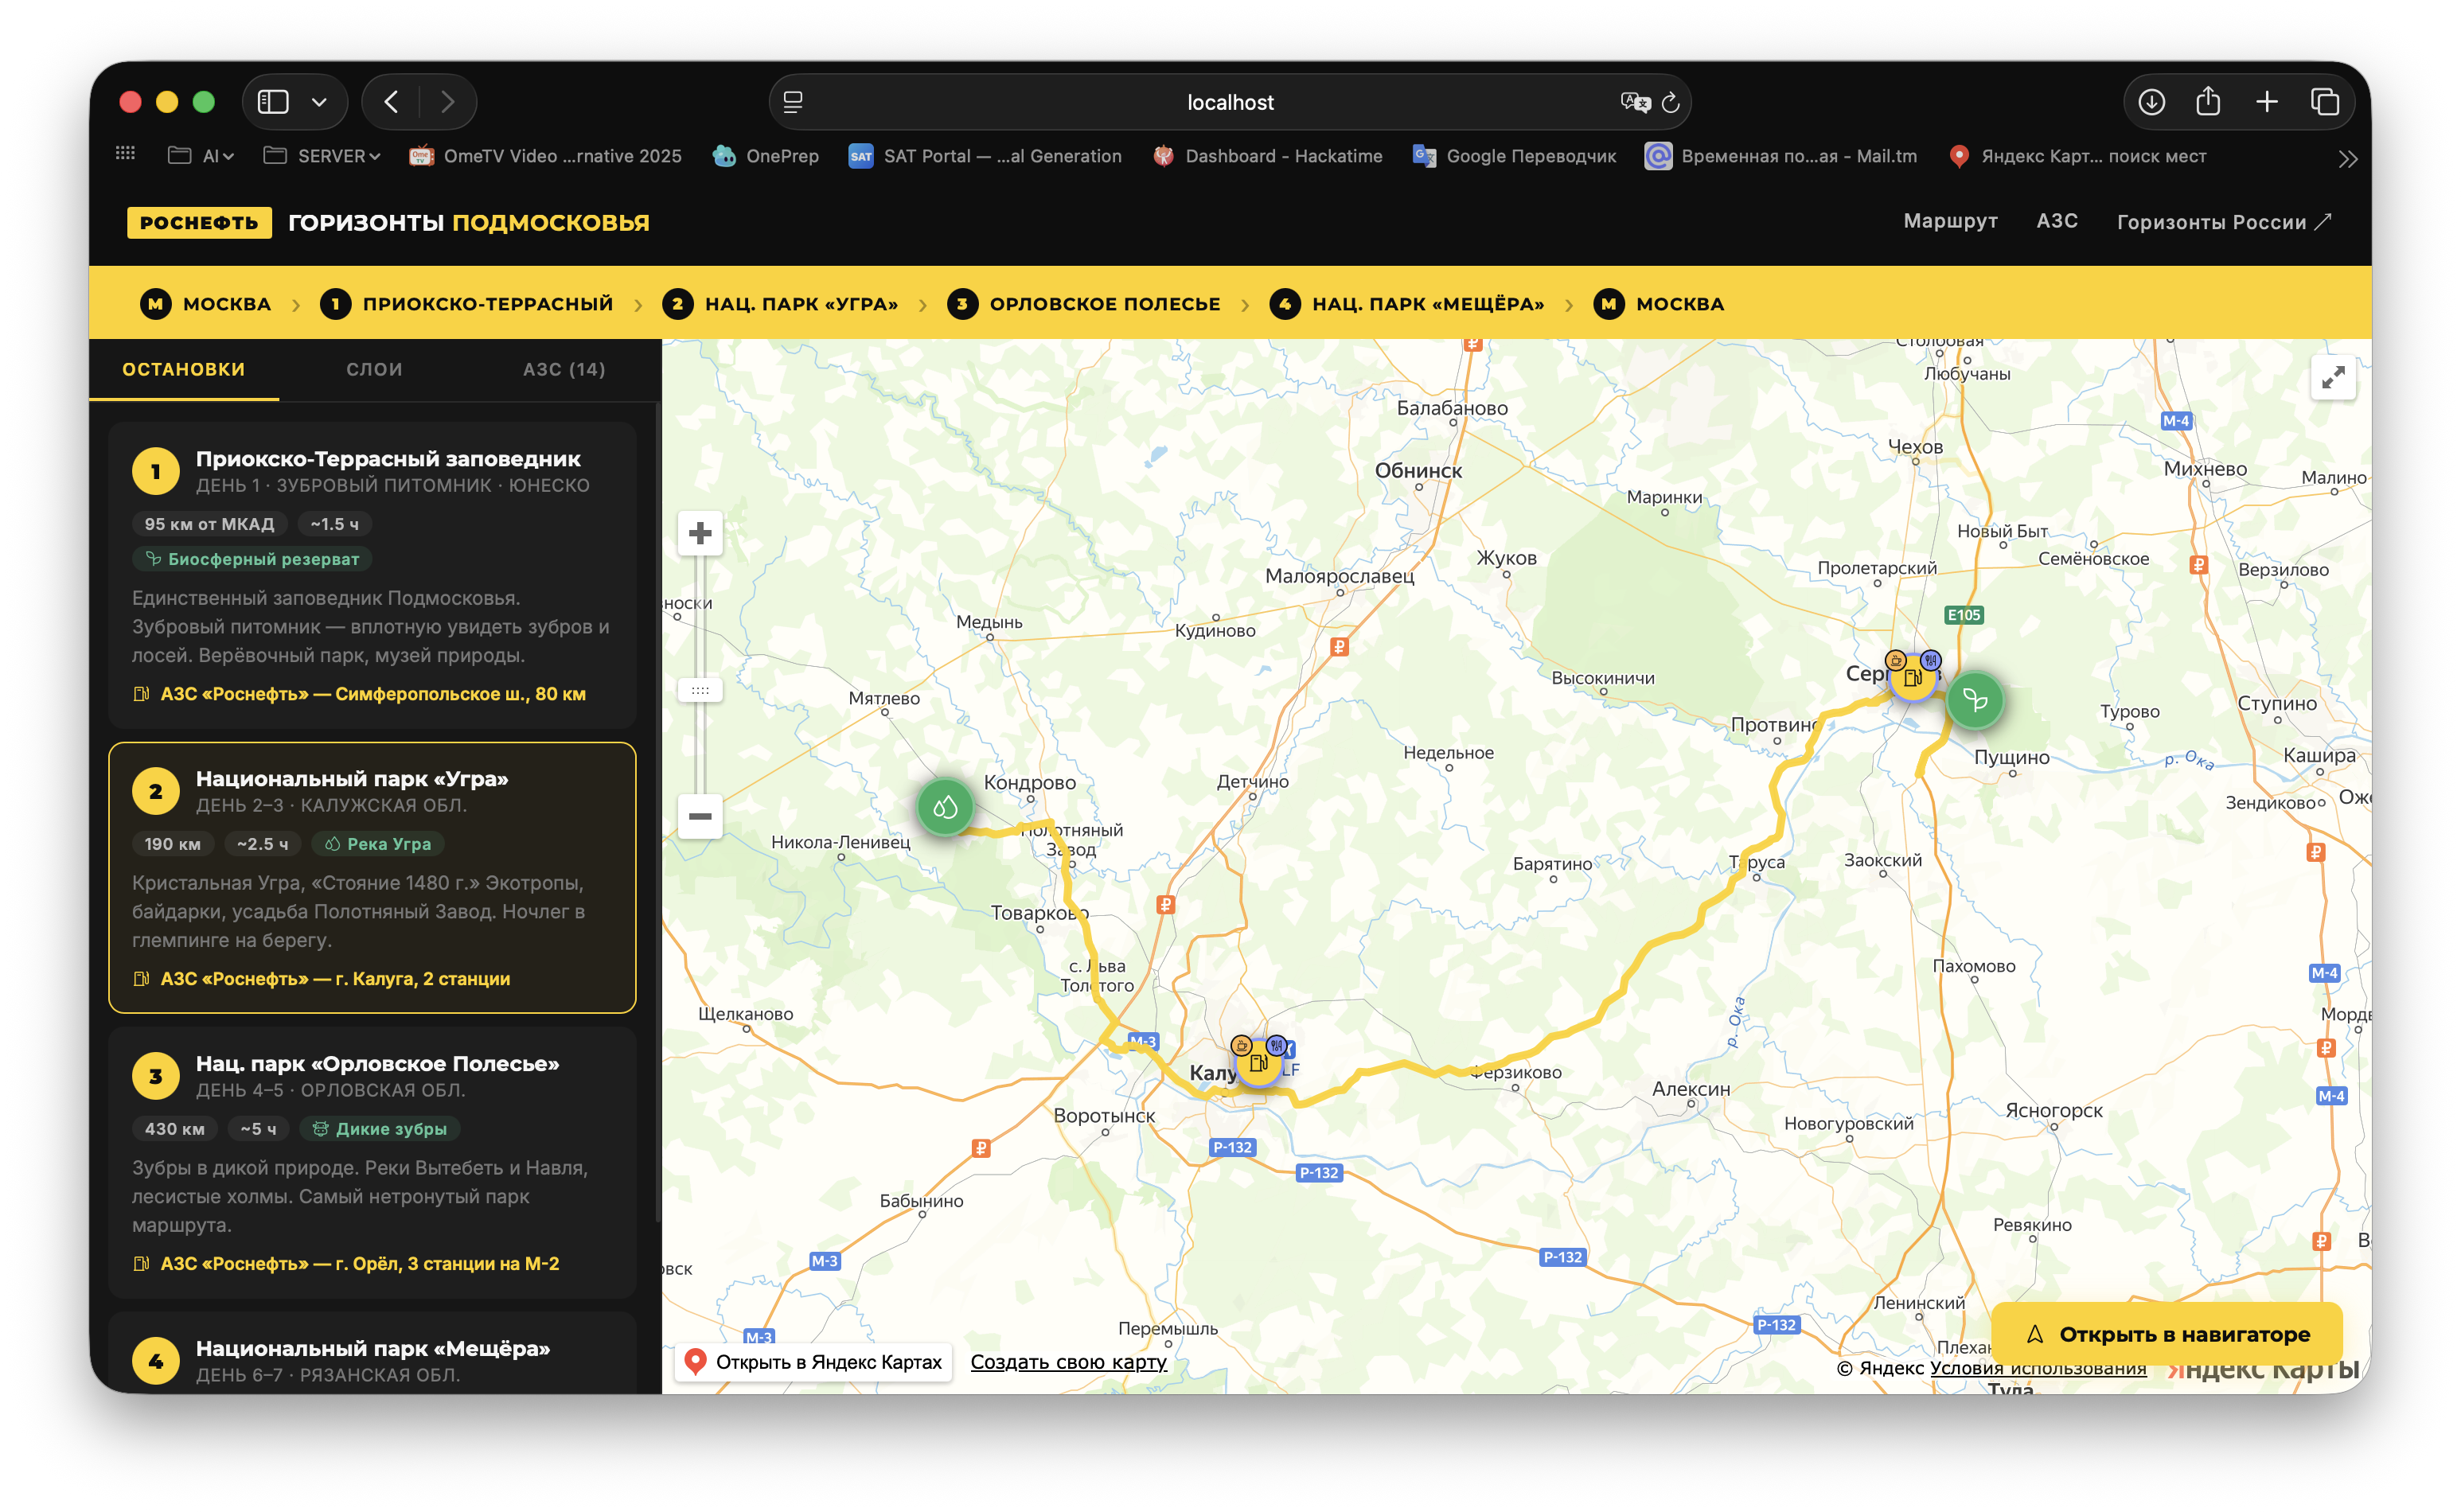This screenshot has height=1512, width=2461.
Task: Open Создать свою карту link
Action: click(1068, 1362)
